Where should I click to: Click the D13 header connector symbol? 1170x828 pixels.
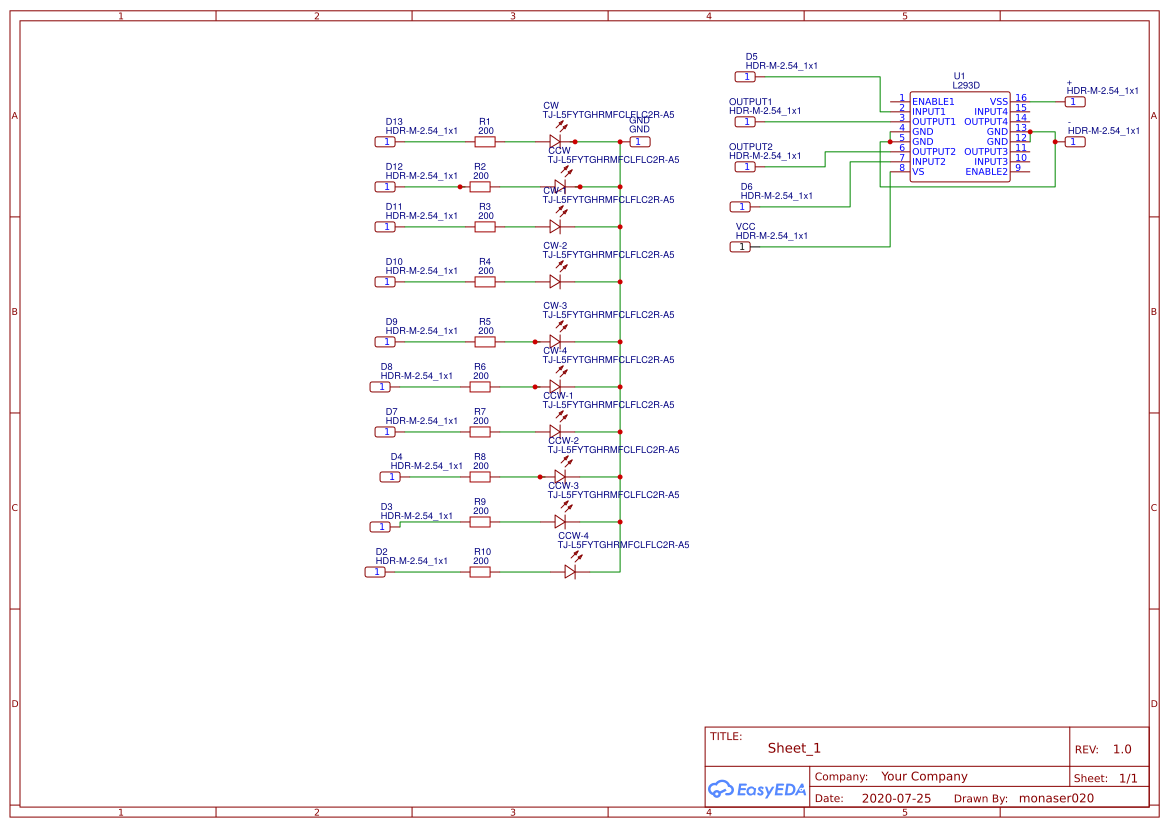[384, 141]
